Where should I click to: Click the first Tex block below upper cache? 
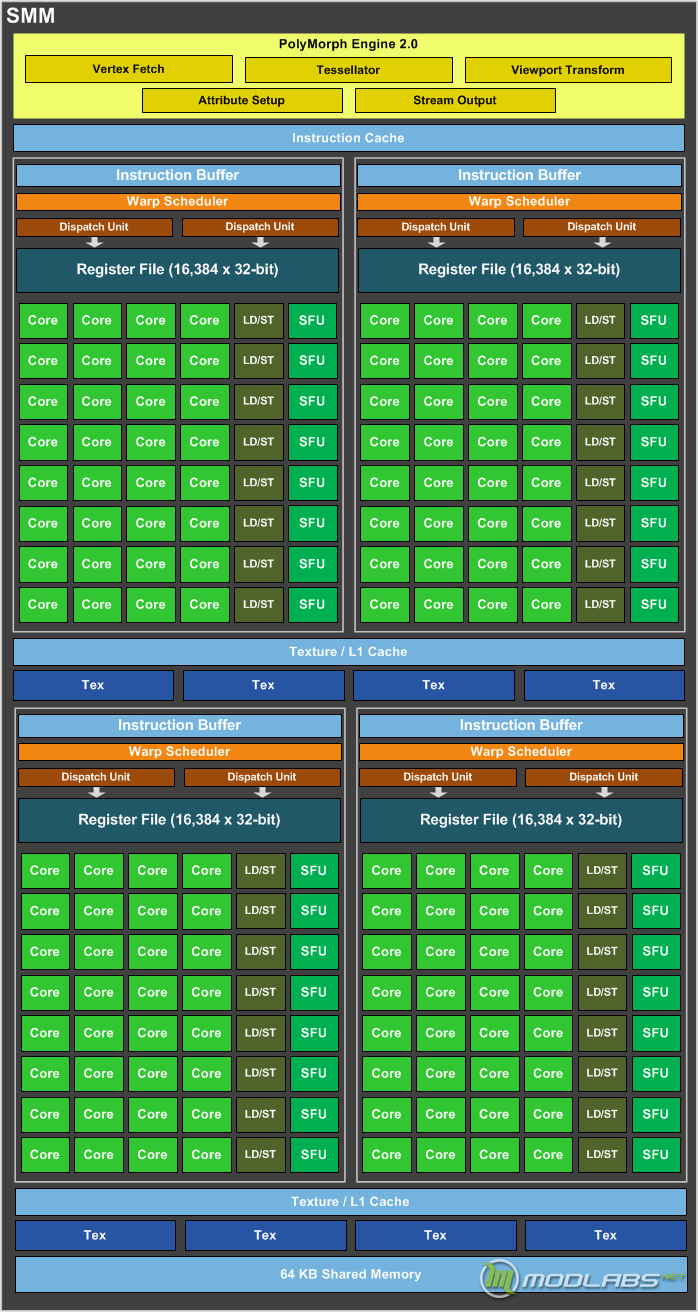click(93, 685)
